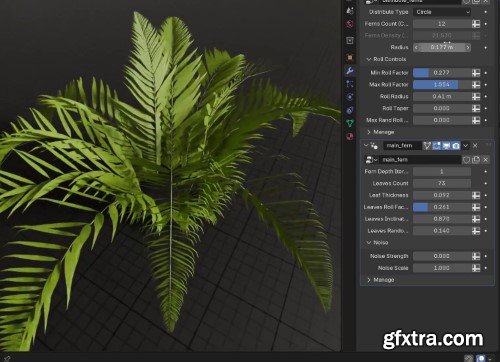
Task: Toggle attribute input for Leaves Roll Factor
Action: tap(476, 207)
